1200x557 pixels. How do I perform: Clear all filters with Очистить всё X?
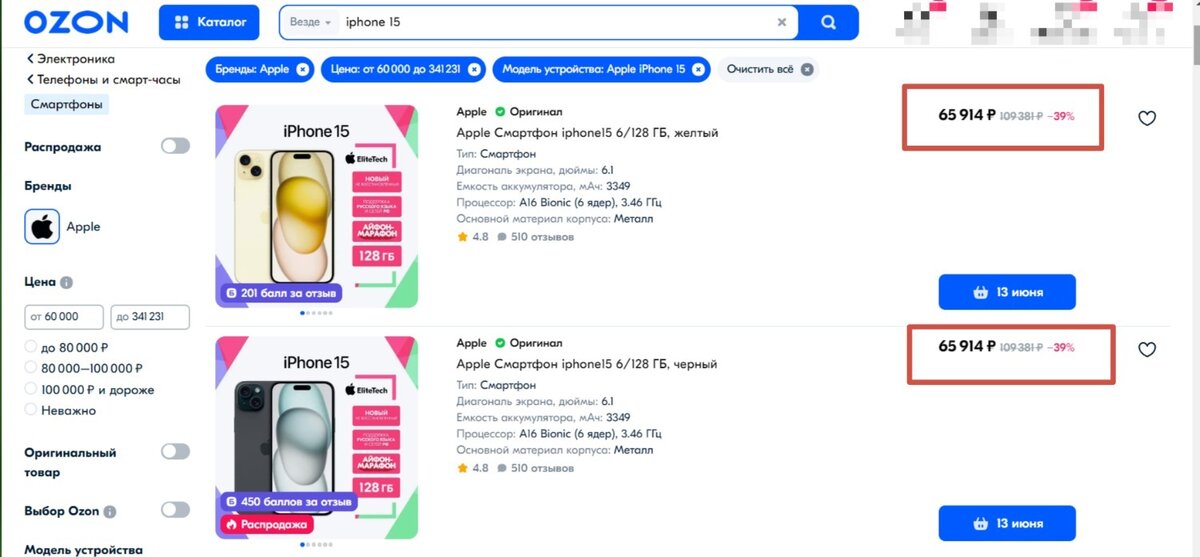807,69
